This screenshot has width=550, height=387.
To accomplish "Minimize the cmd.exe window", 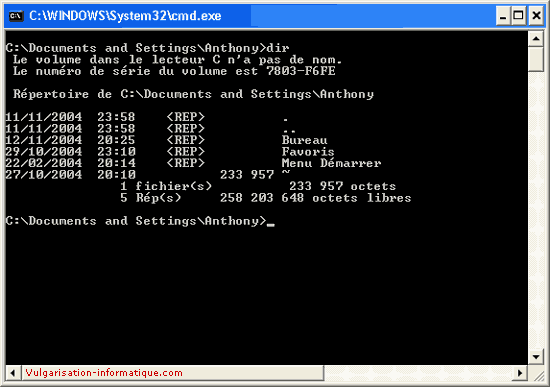I will pos(503,16).
